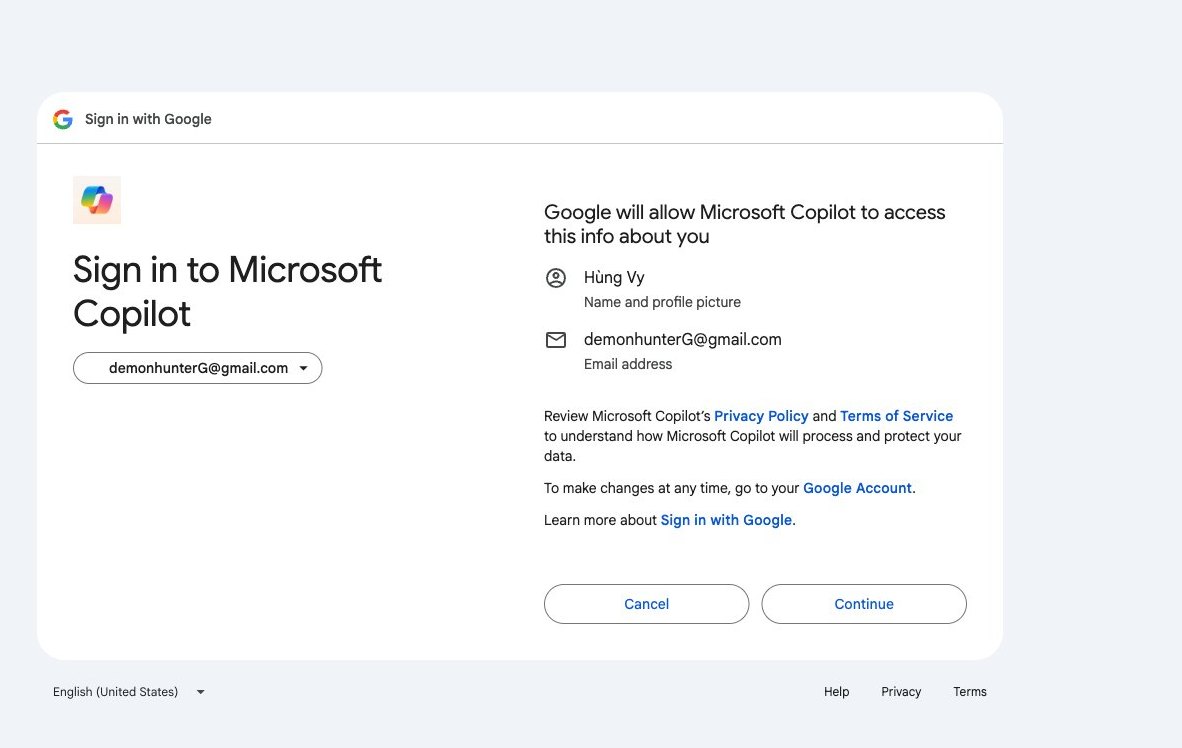The height and width of the screenshot is (748, 1182).
Task: Open the Privacy footer link
Action: 901,691
